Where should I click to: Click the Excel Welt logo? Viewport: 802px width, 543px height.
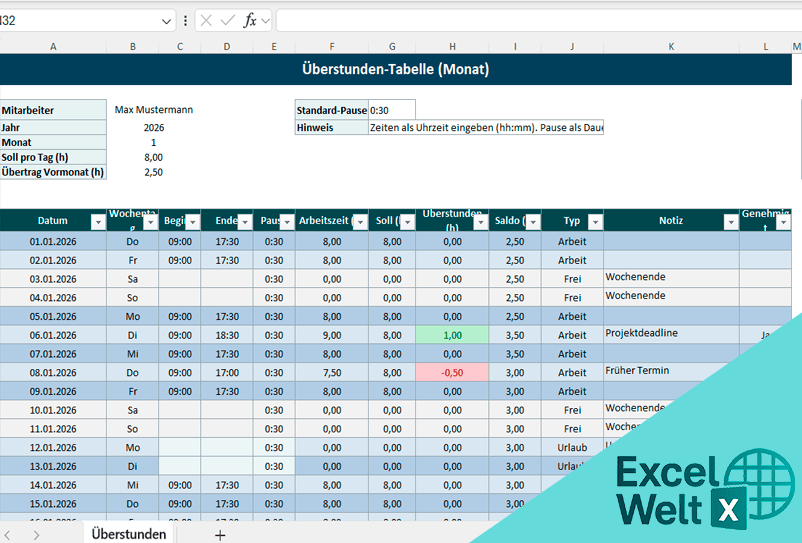click(x=690, y=489)
